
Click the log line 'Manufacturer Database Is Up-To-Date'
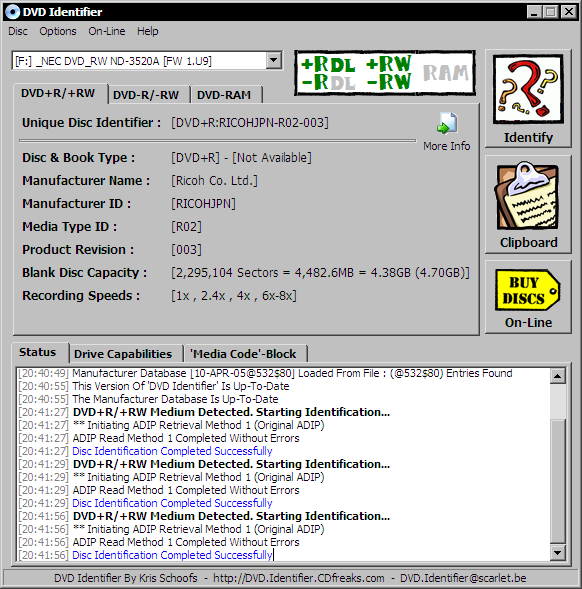point(148,399)
